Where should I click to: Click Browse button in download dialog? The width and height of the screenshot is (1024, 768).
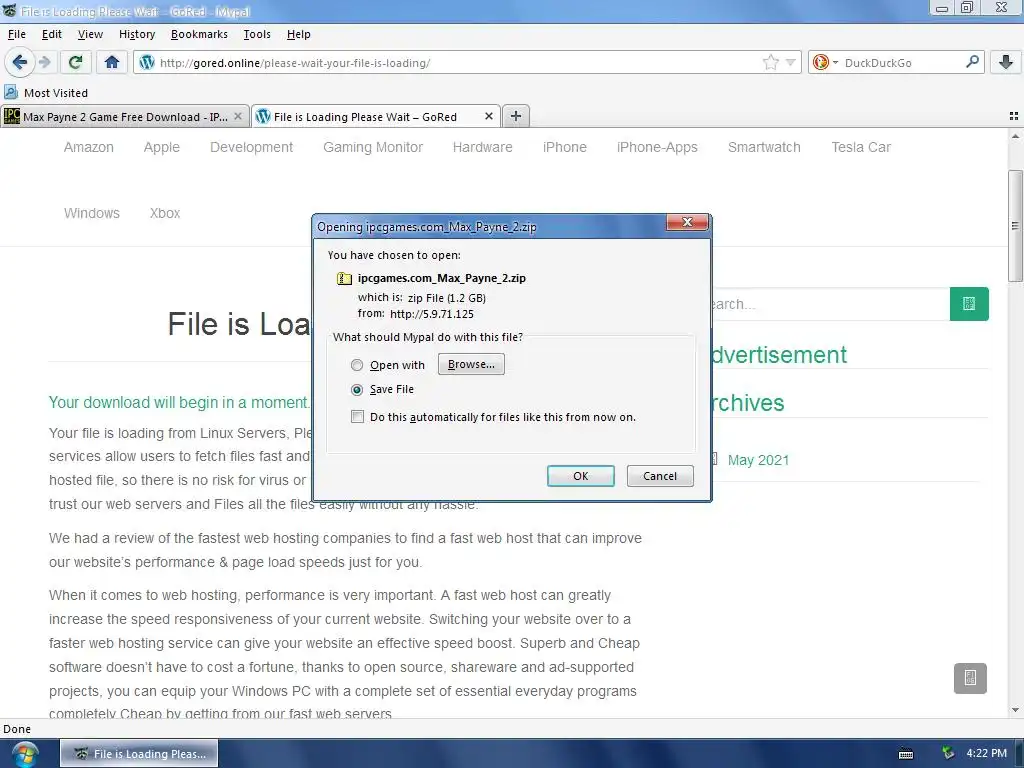click(471, 364)
